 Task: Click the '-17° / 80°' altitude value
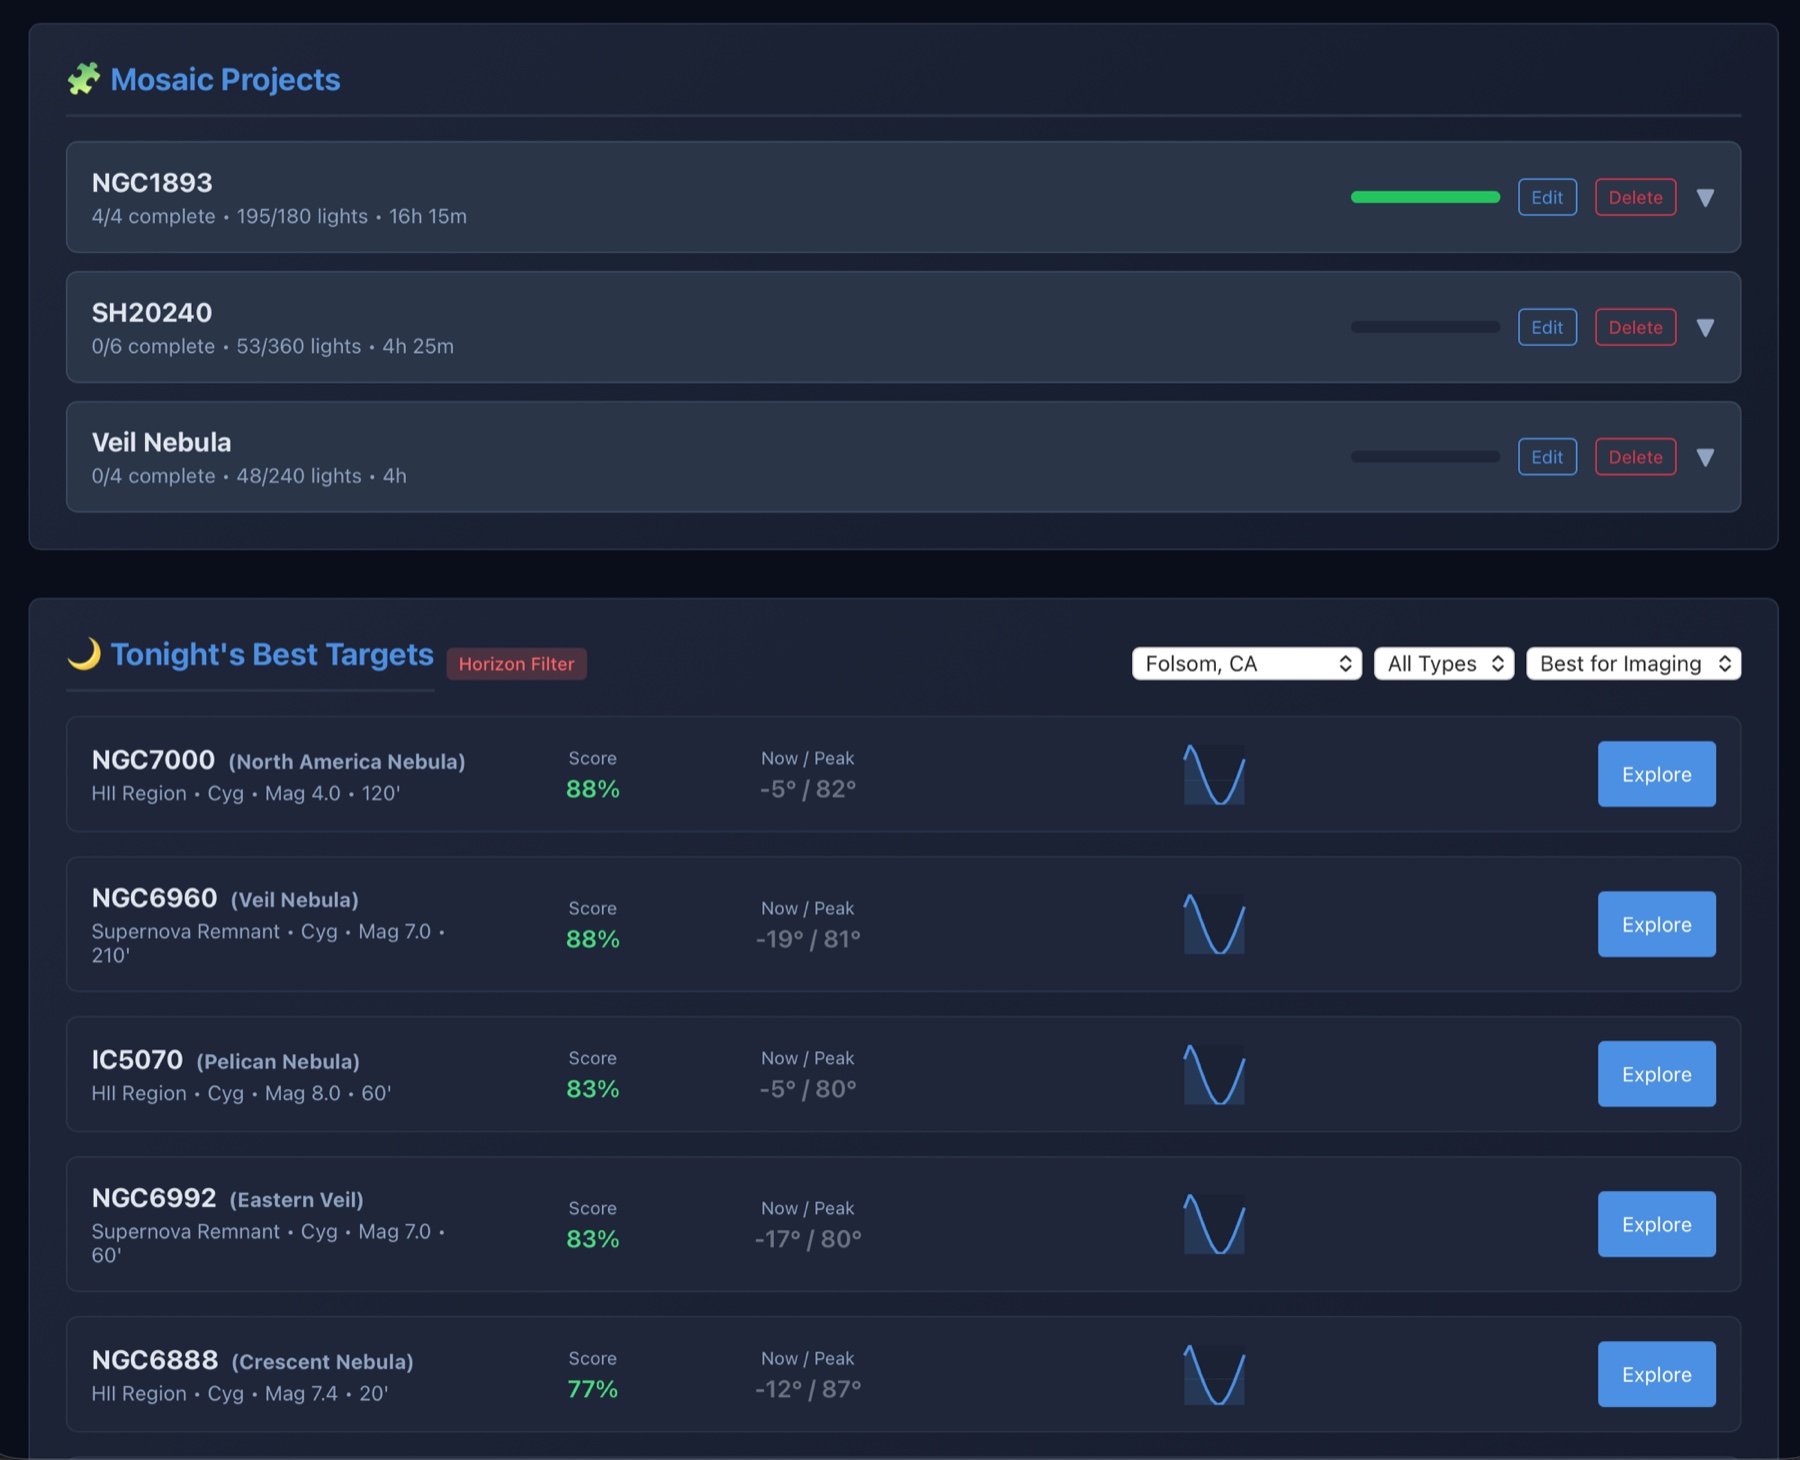pyautogui.click(x=808, y=1239)
